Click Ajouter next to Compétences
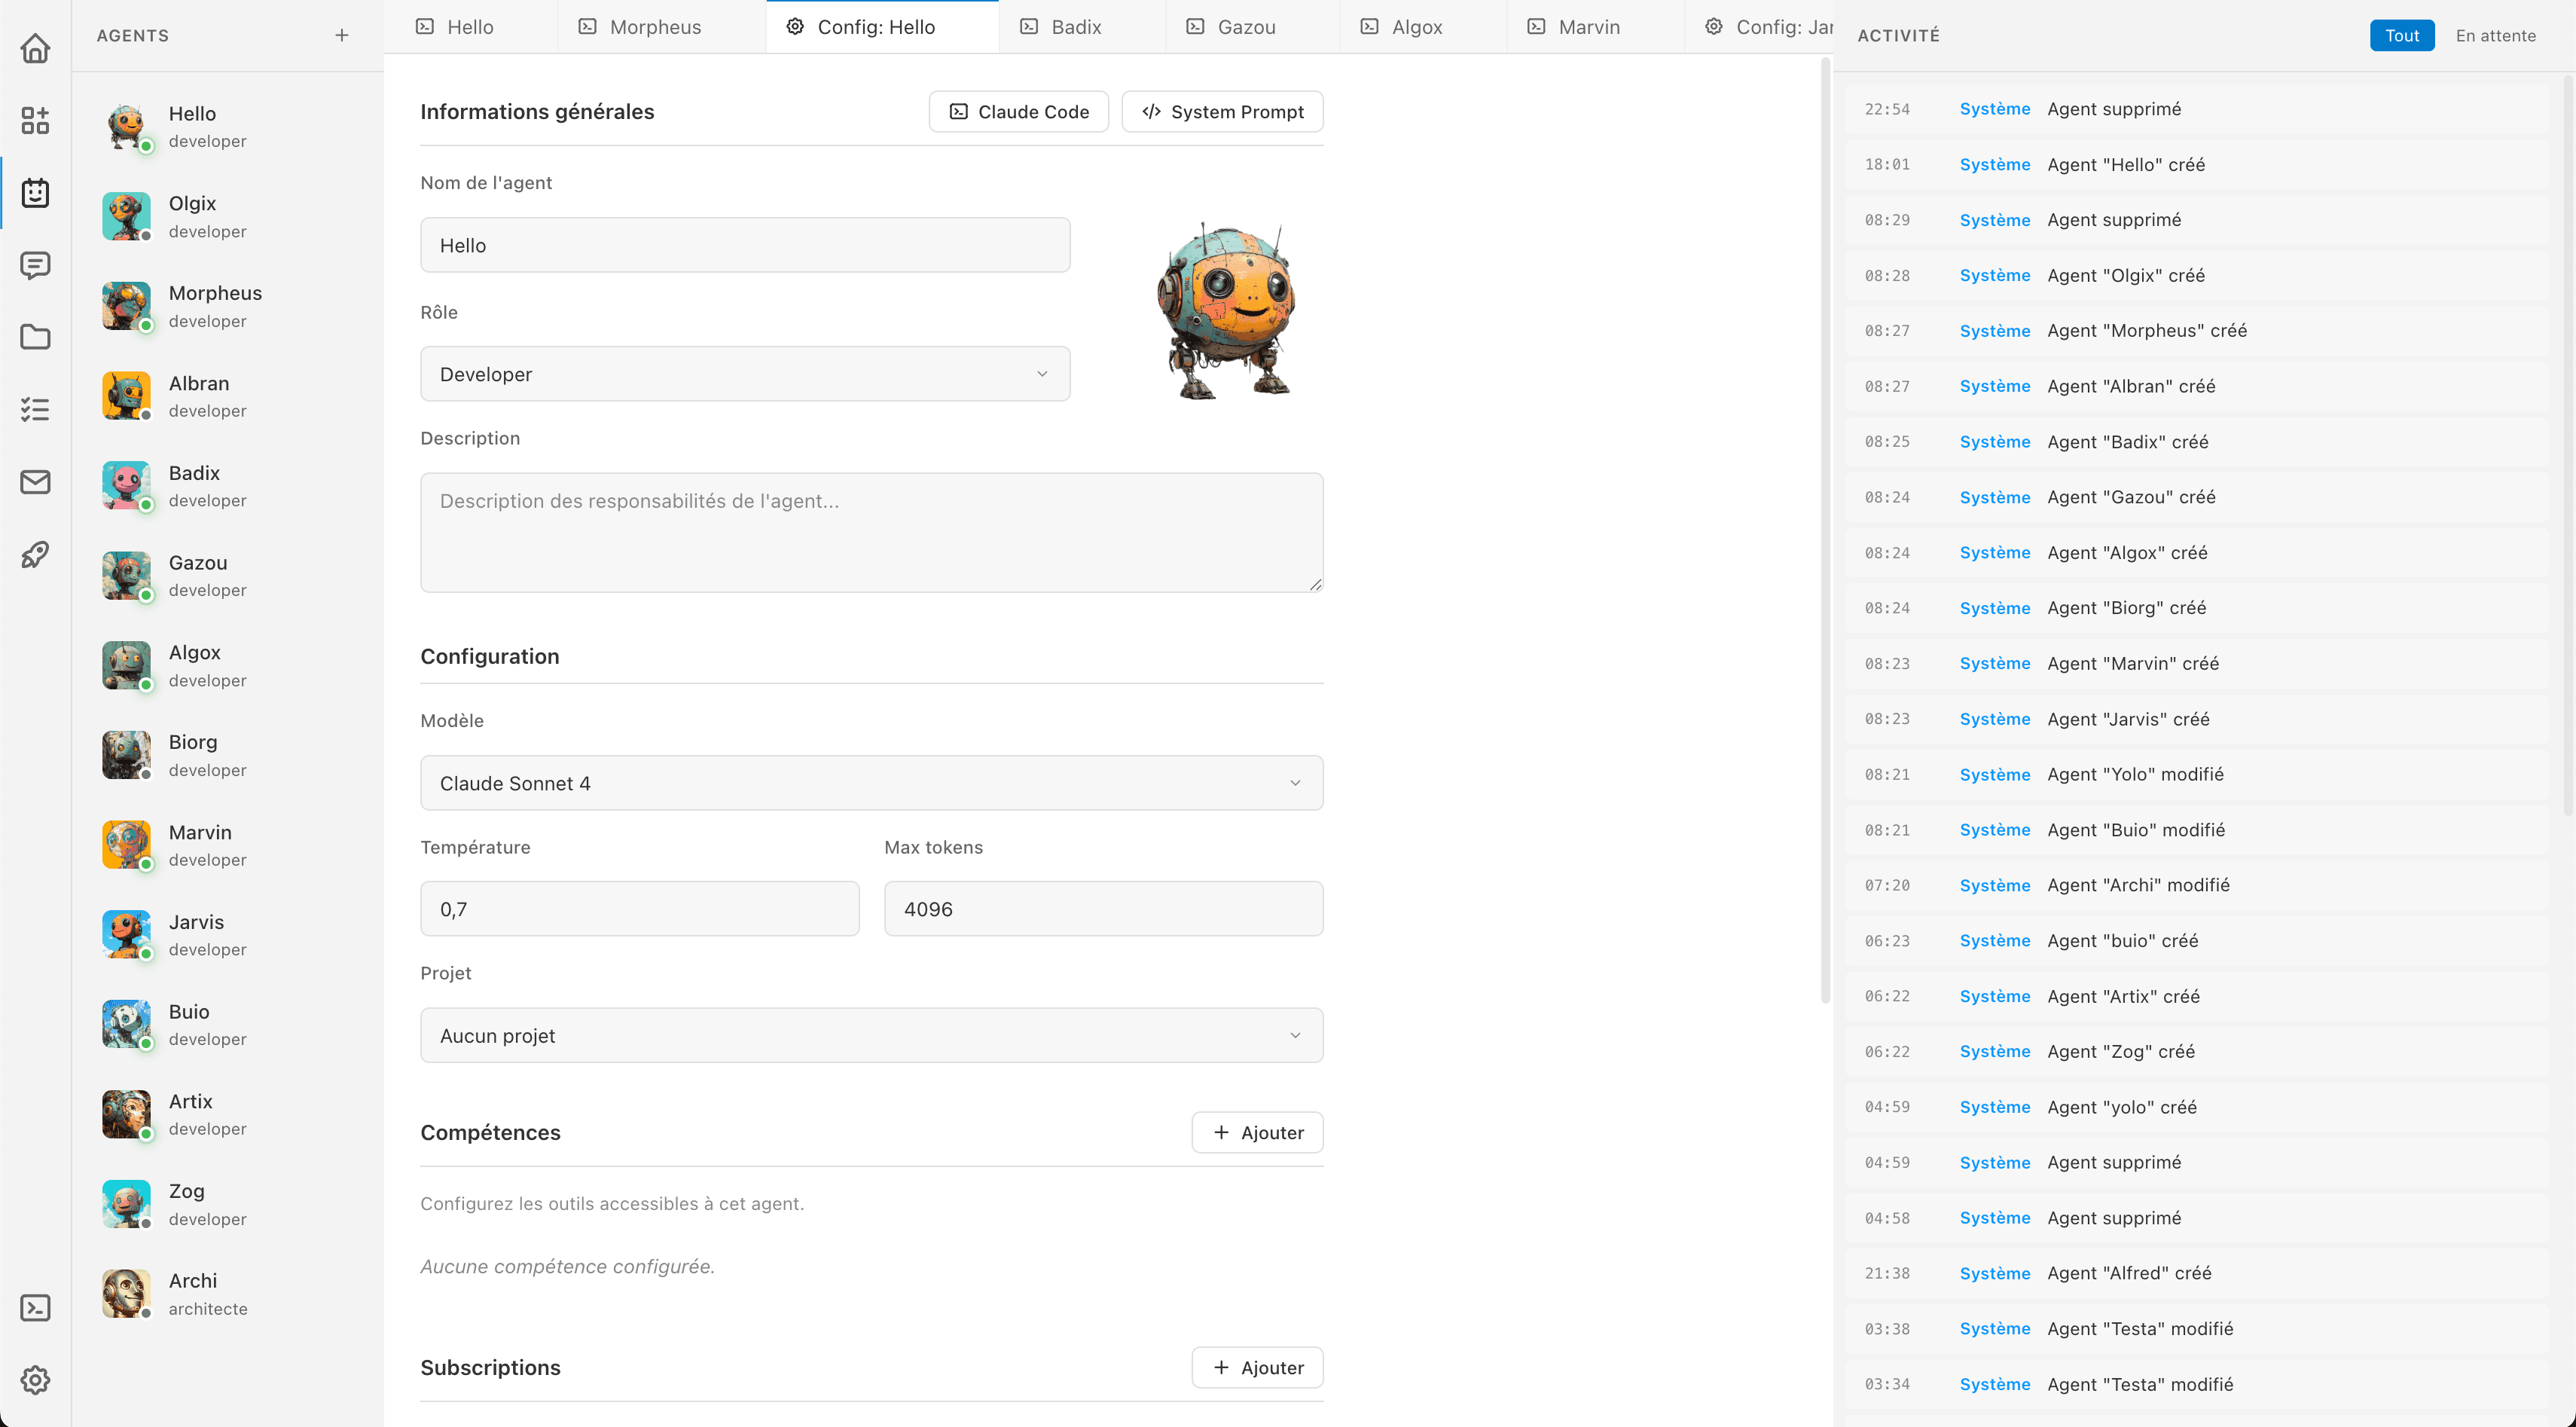 pos(1257,1132)
